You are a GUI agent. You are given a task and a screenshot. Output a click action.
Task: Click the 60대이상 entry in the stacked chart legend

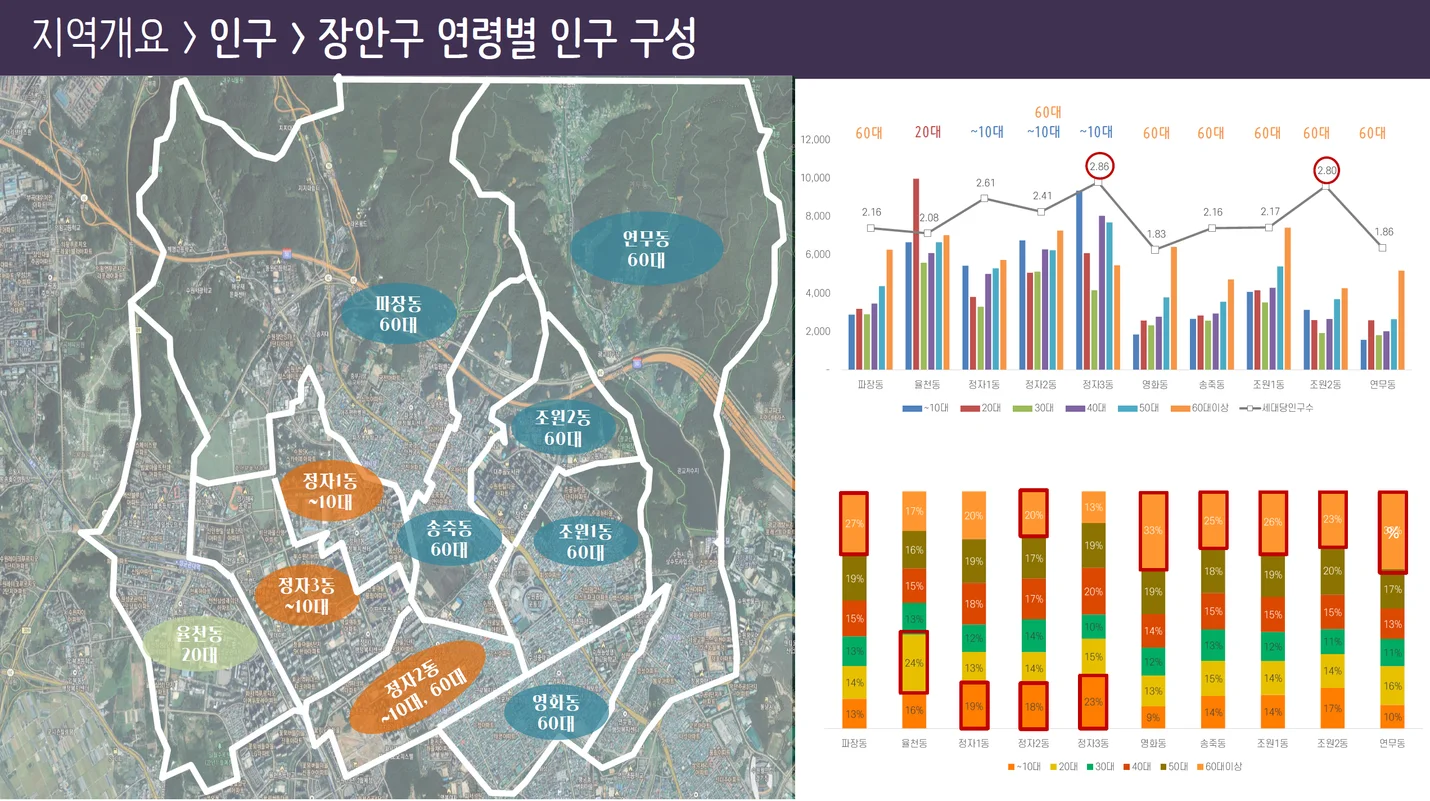point(1220,767)
